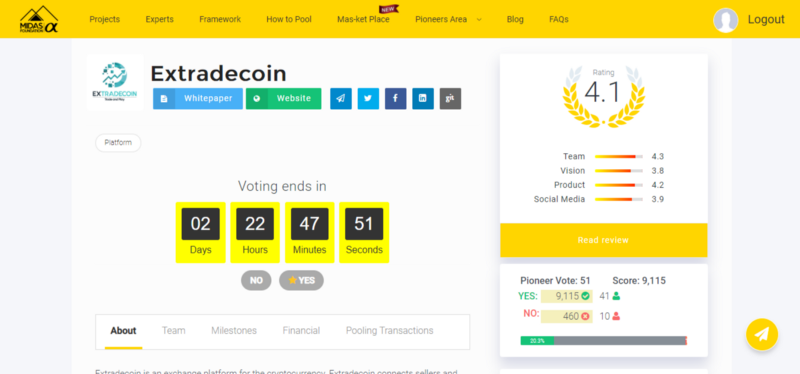This screenshot has width=800, height=374.
Task: Open the Milestones tab
Action: (234, 331)
